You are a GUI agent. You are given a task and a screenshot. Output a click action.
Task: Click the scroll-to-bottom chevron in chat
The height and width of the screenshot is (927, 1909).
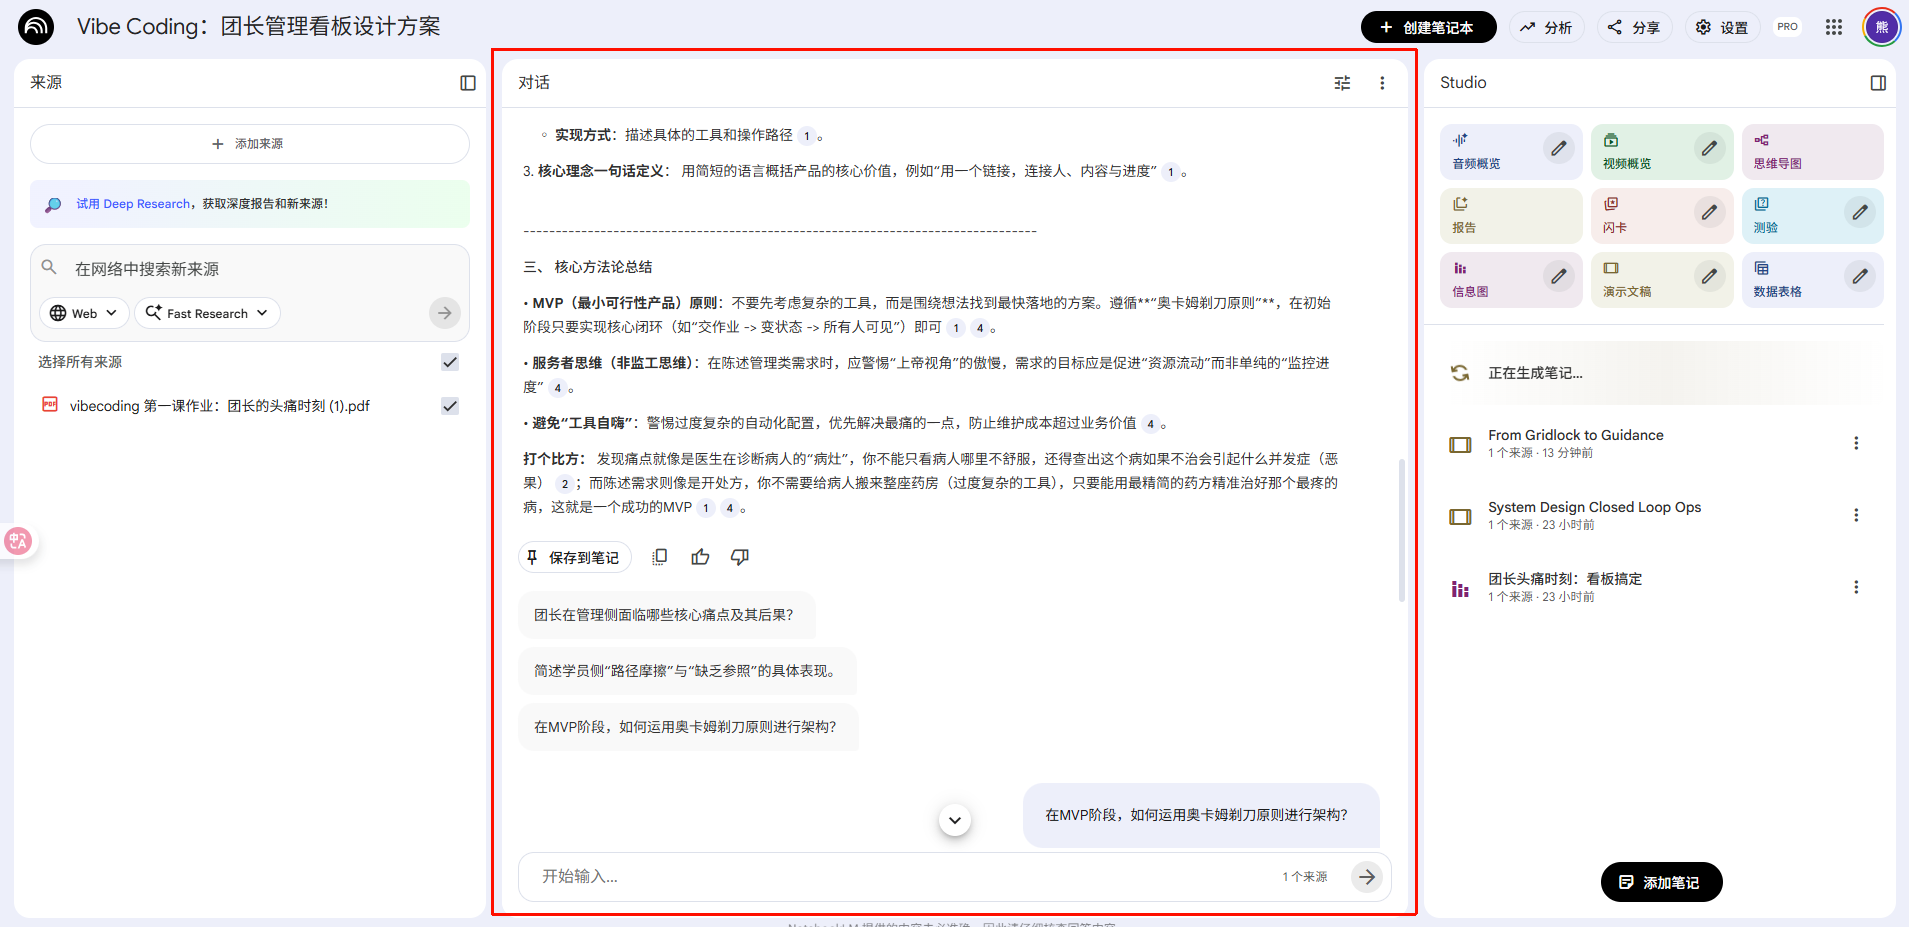(954, 819)
